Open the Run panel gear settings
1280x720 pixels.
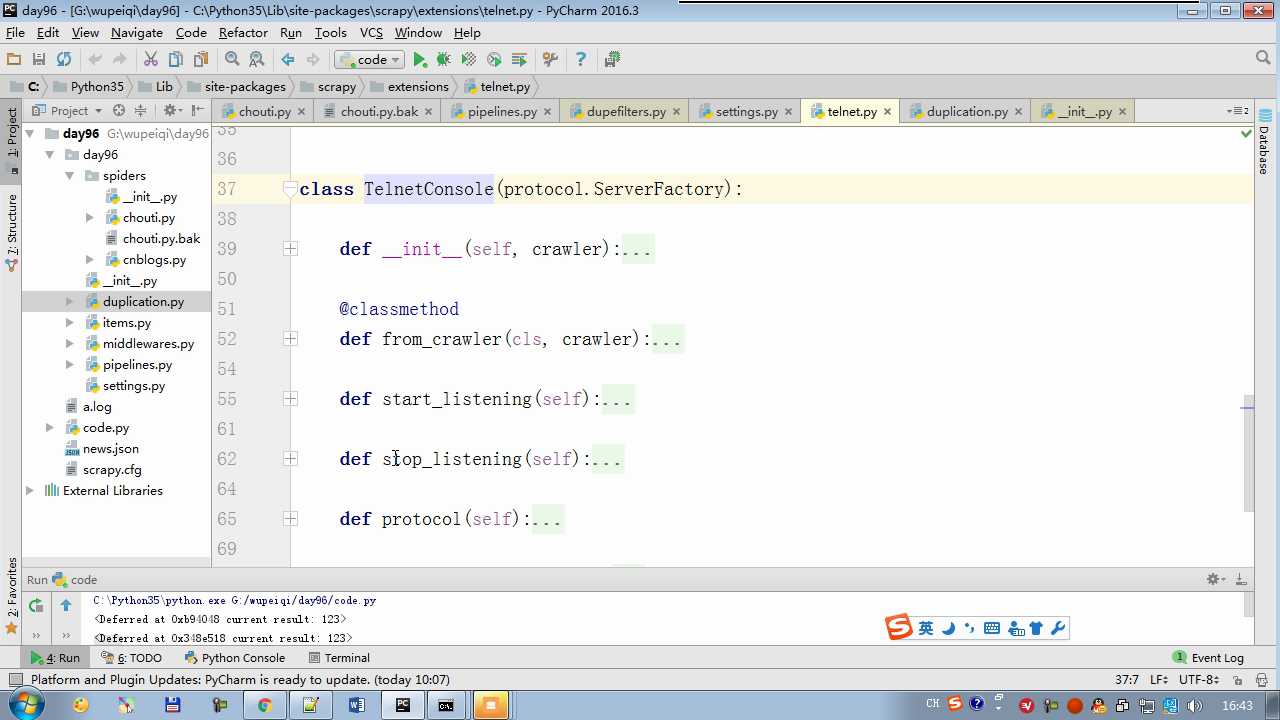pos(1215,579)
